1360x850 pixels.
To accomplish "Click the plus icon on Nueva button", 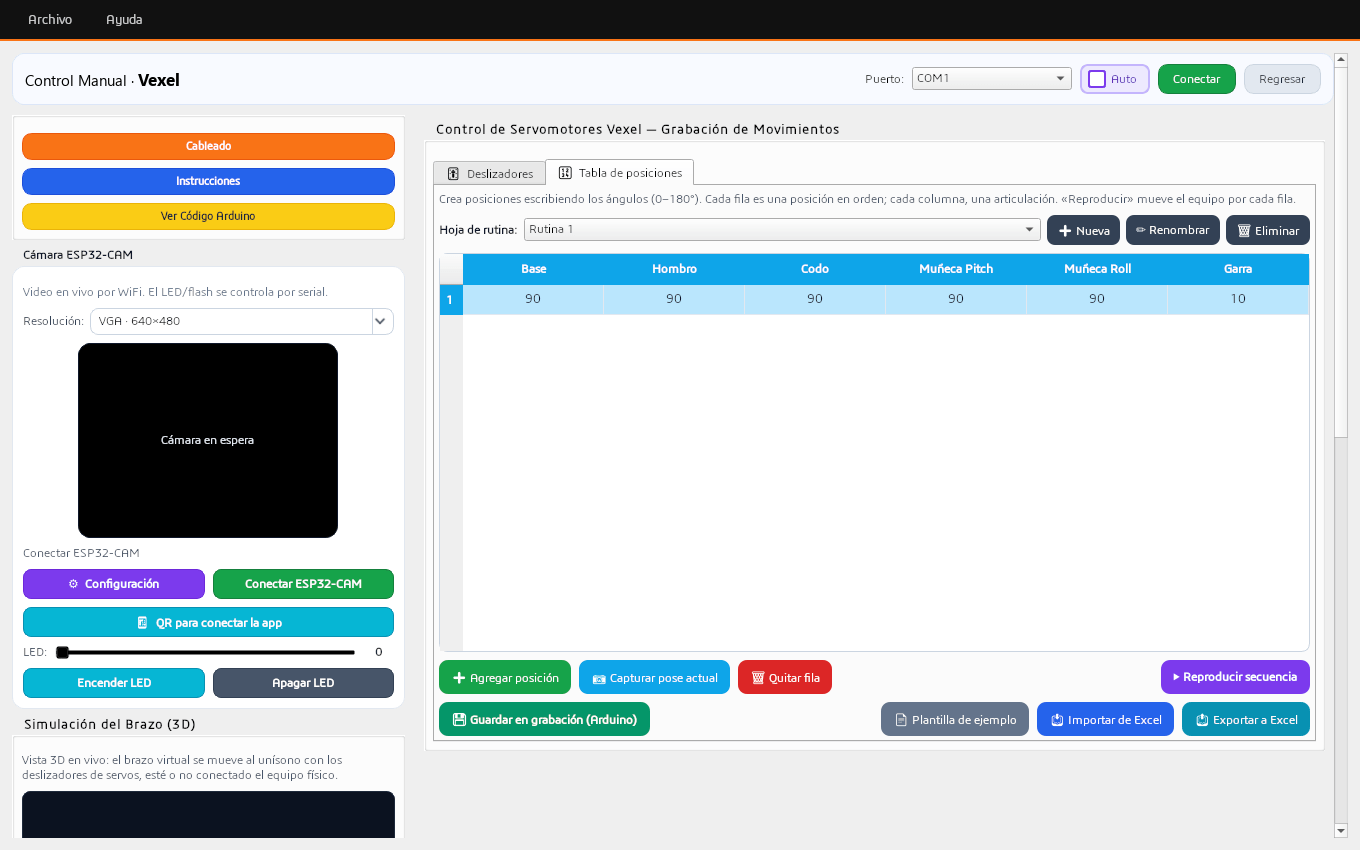I will (1065, 231).
